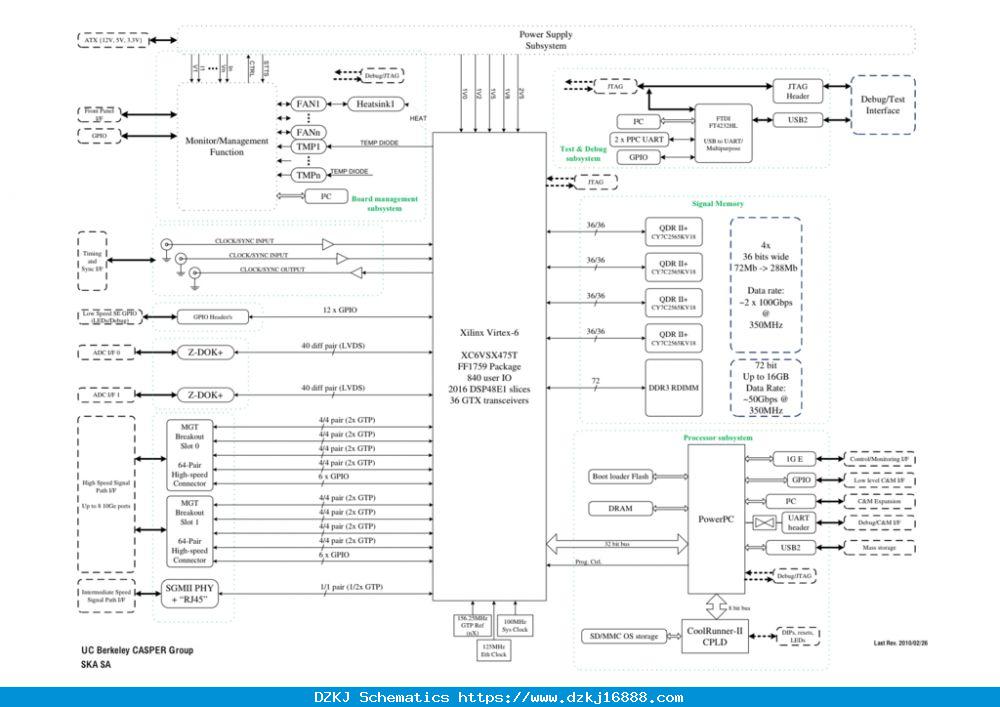Click the topmost clock/sync input buffer triangle
The height and width of the screenshot is (707, 1000).
328,244
